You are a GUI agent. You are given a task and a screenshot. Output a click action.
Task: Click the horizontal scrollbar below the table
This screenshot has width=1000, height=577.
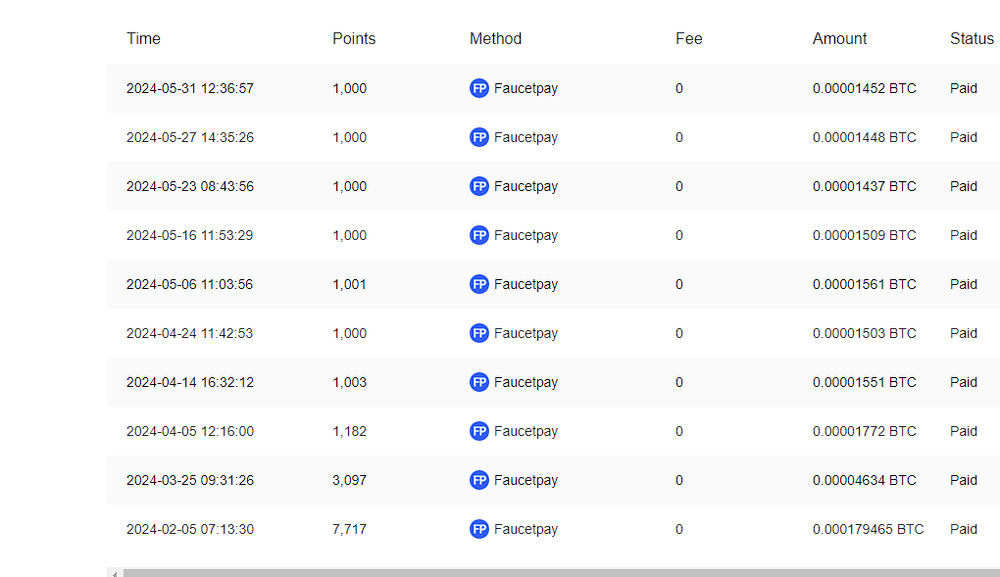560,573
